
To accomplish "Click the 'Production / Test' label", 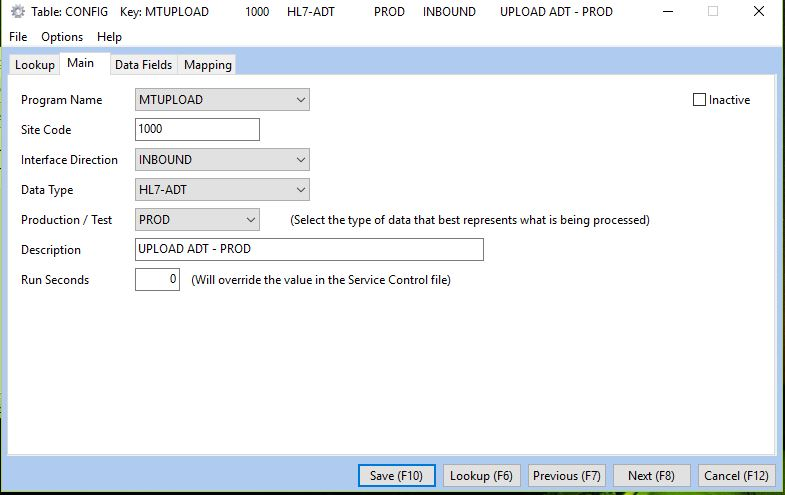I will [x=66, y=220].
